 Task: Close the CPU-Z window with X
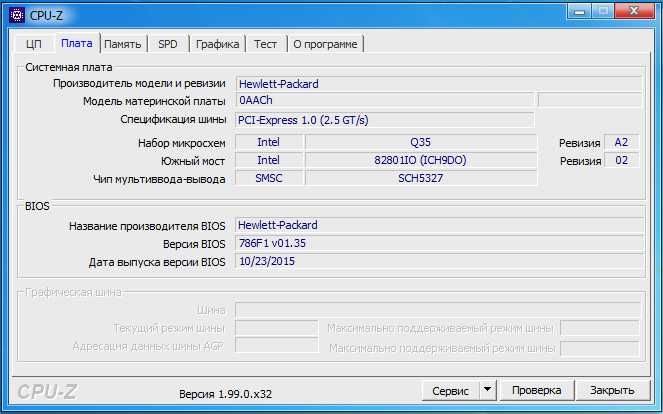point(634,11)
